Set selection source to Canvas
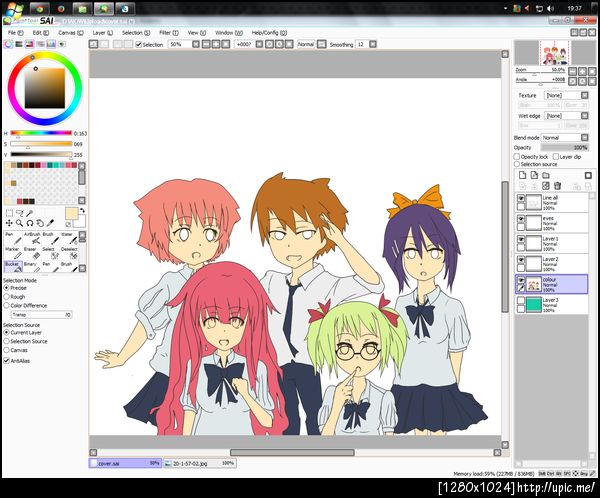The height and width of the screenshot is (498, 600). [7, 350]
